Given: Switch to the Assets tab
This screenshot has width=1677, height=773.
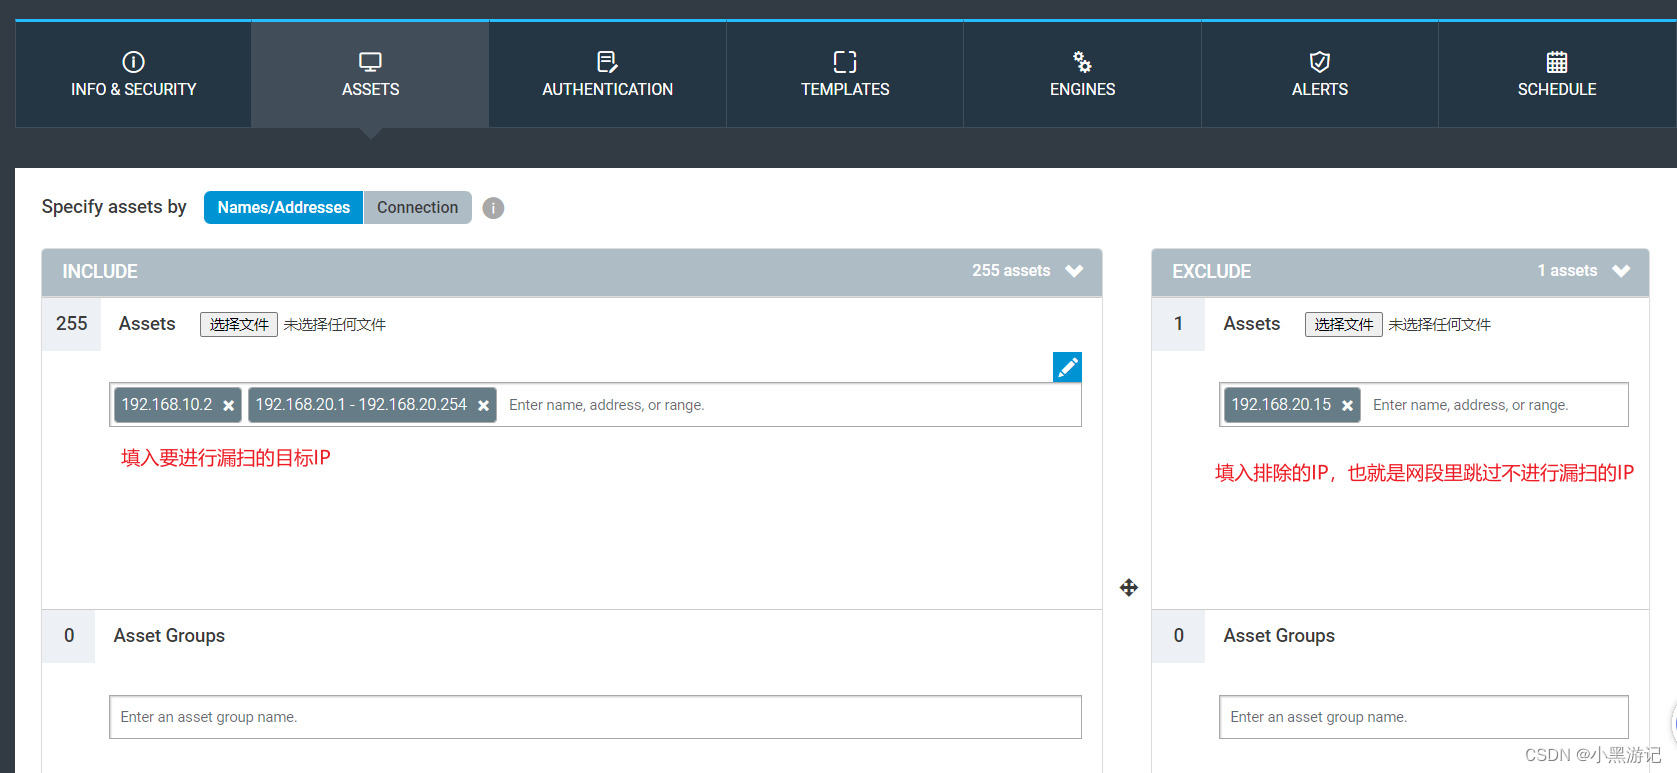Looking at the screenshot, I should coord(370,75).
